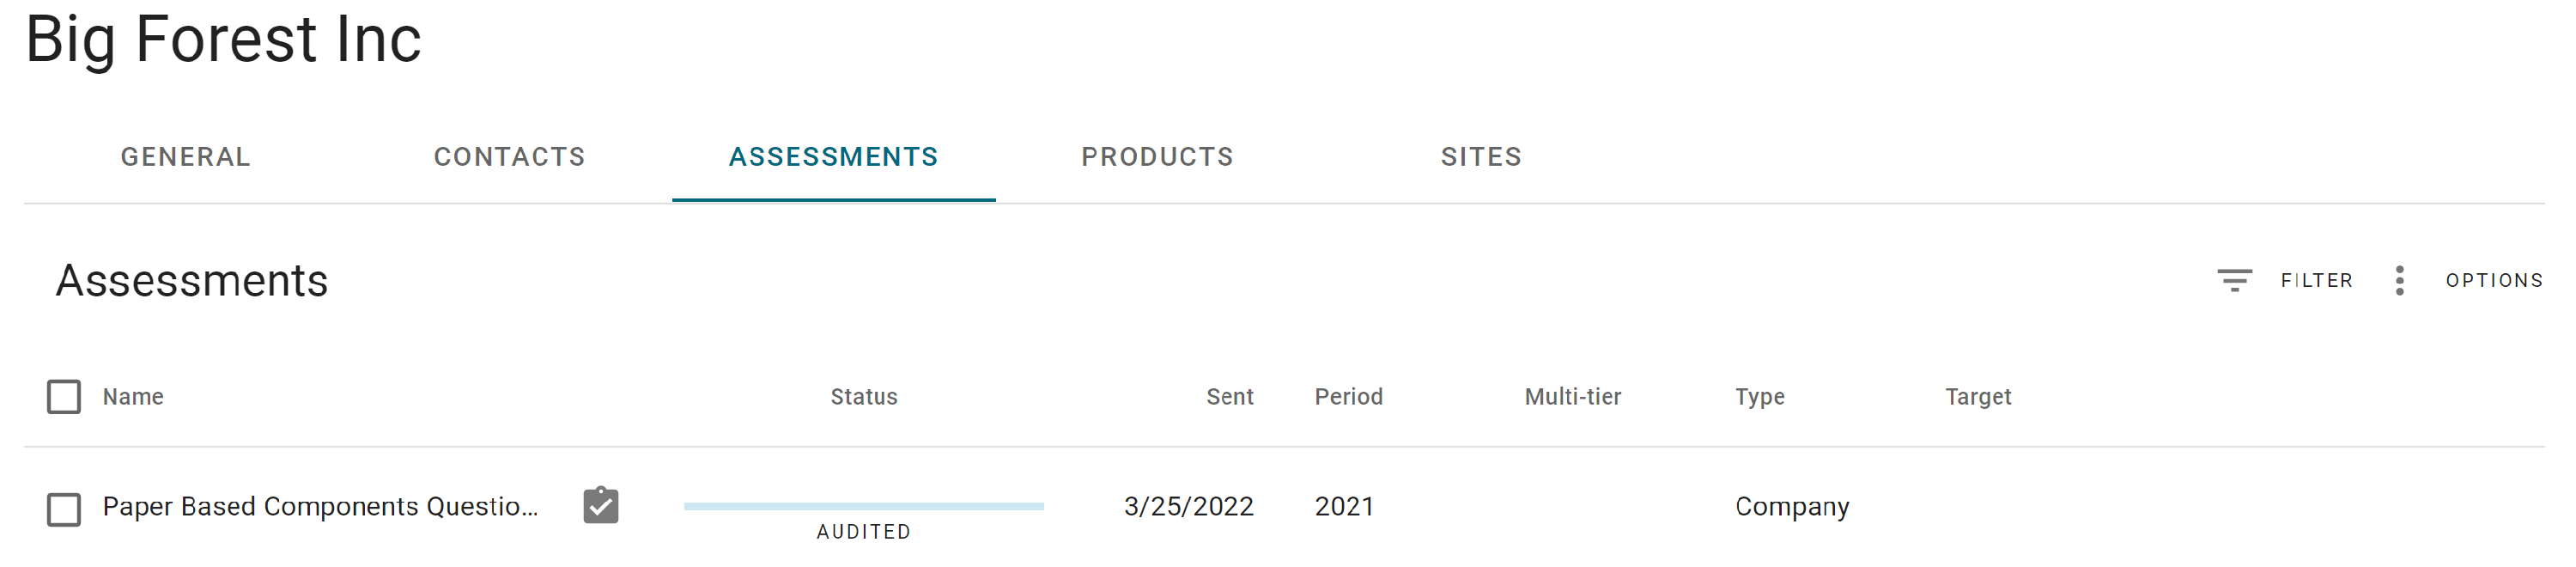The width and height of the screenshot is (2576, 567).
Task: Click the audited clipboard checkmark icon
Action: coord(601,505)
